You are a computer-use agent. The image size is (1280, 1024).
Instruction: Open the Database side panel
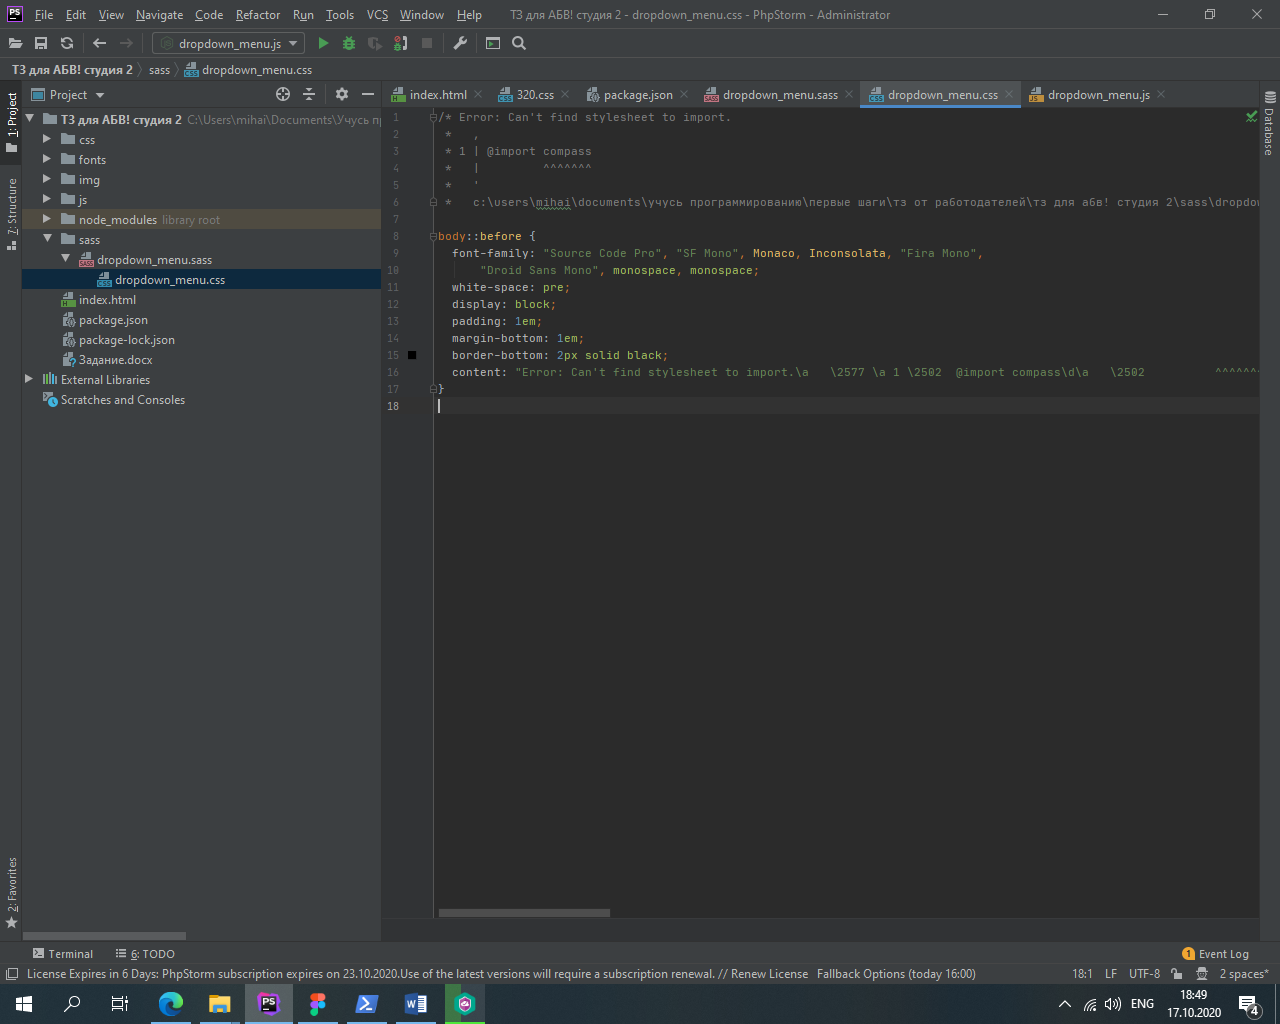click(1269, 123)
